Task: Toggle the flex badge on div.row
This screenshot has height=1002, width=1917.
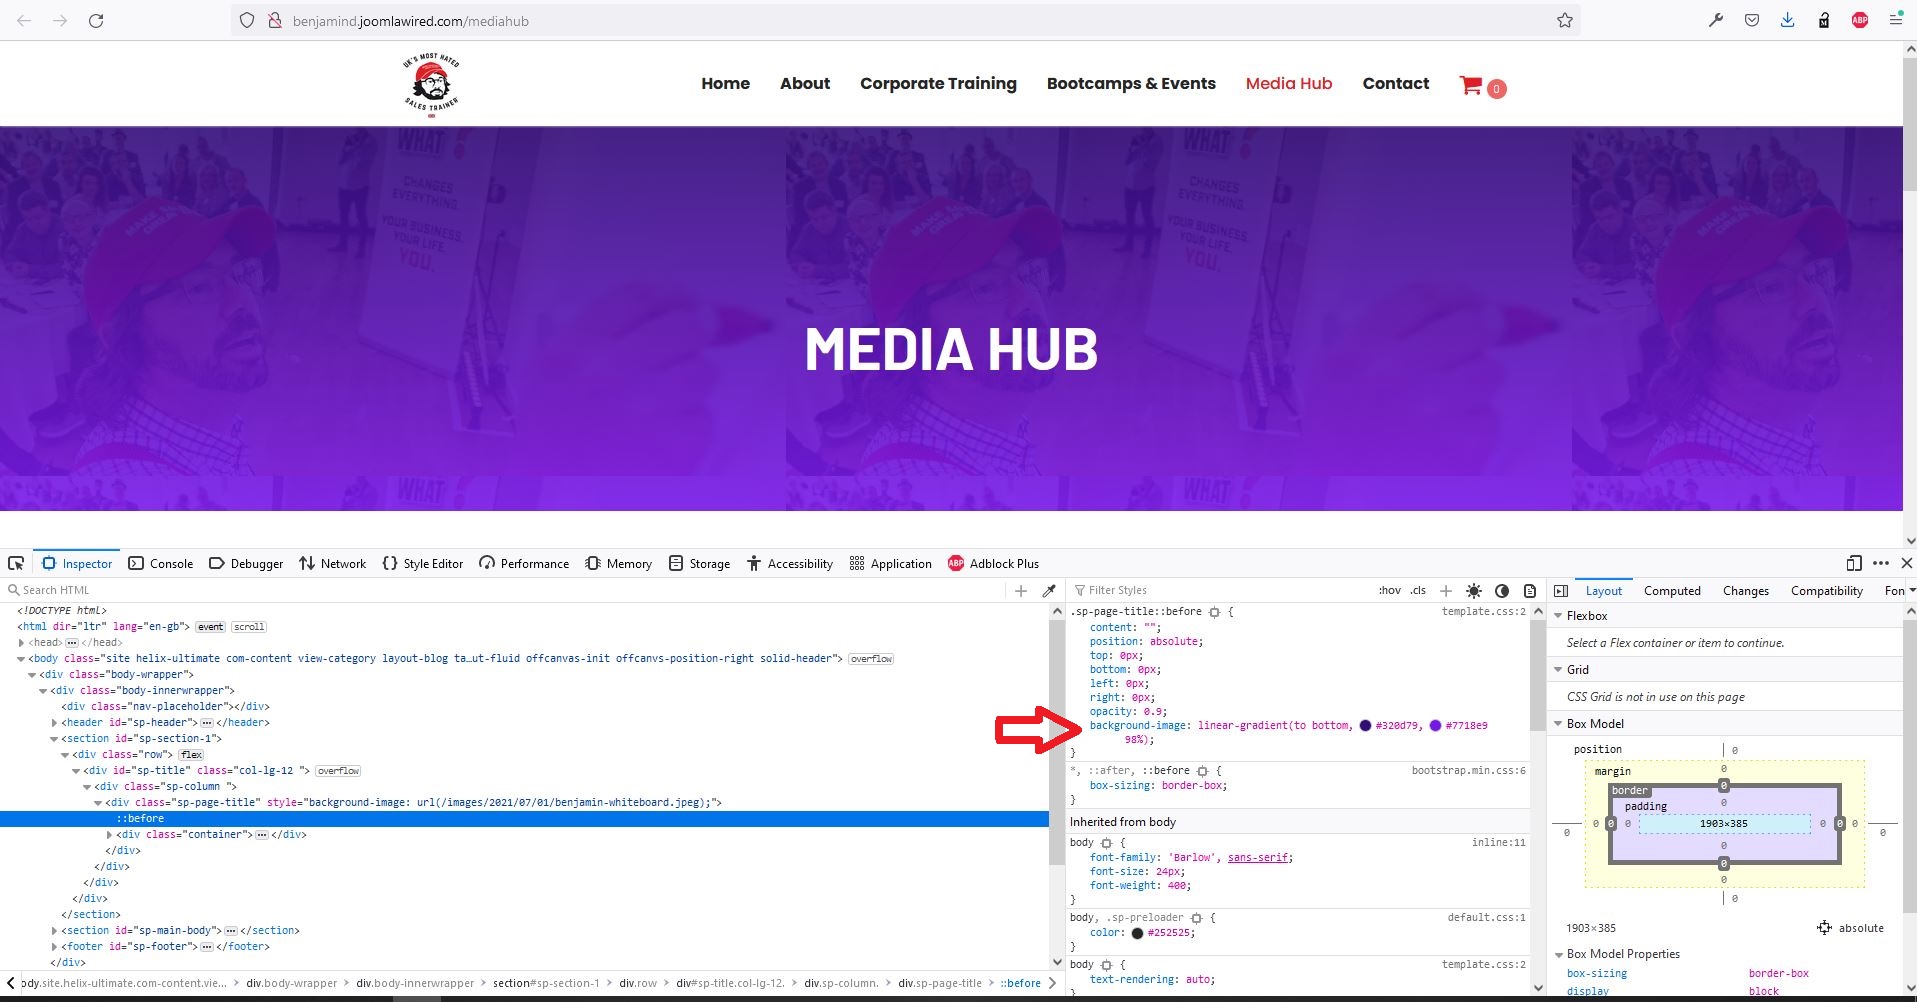Action: pos(191,755)
